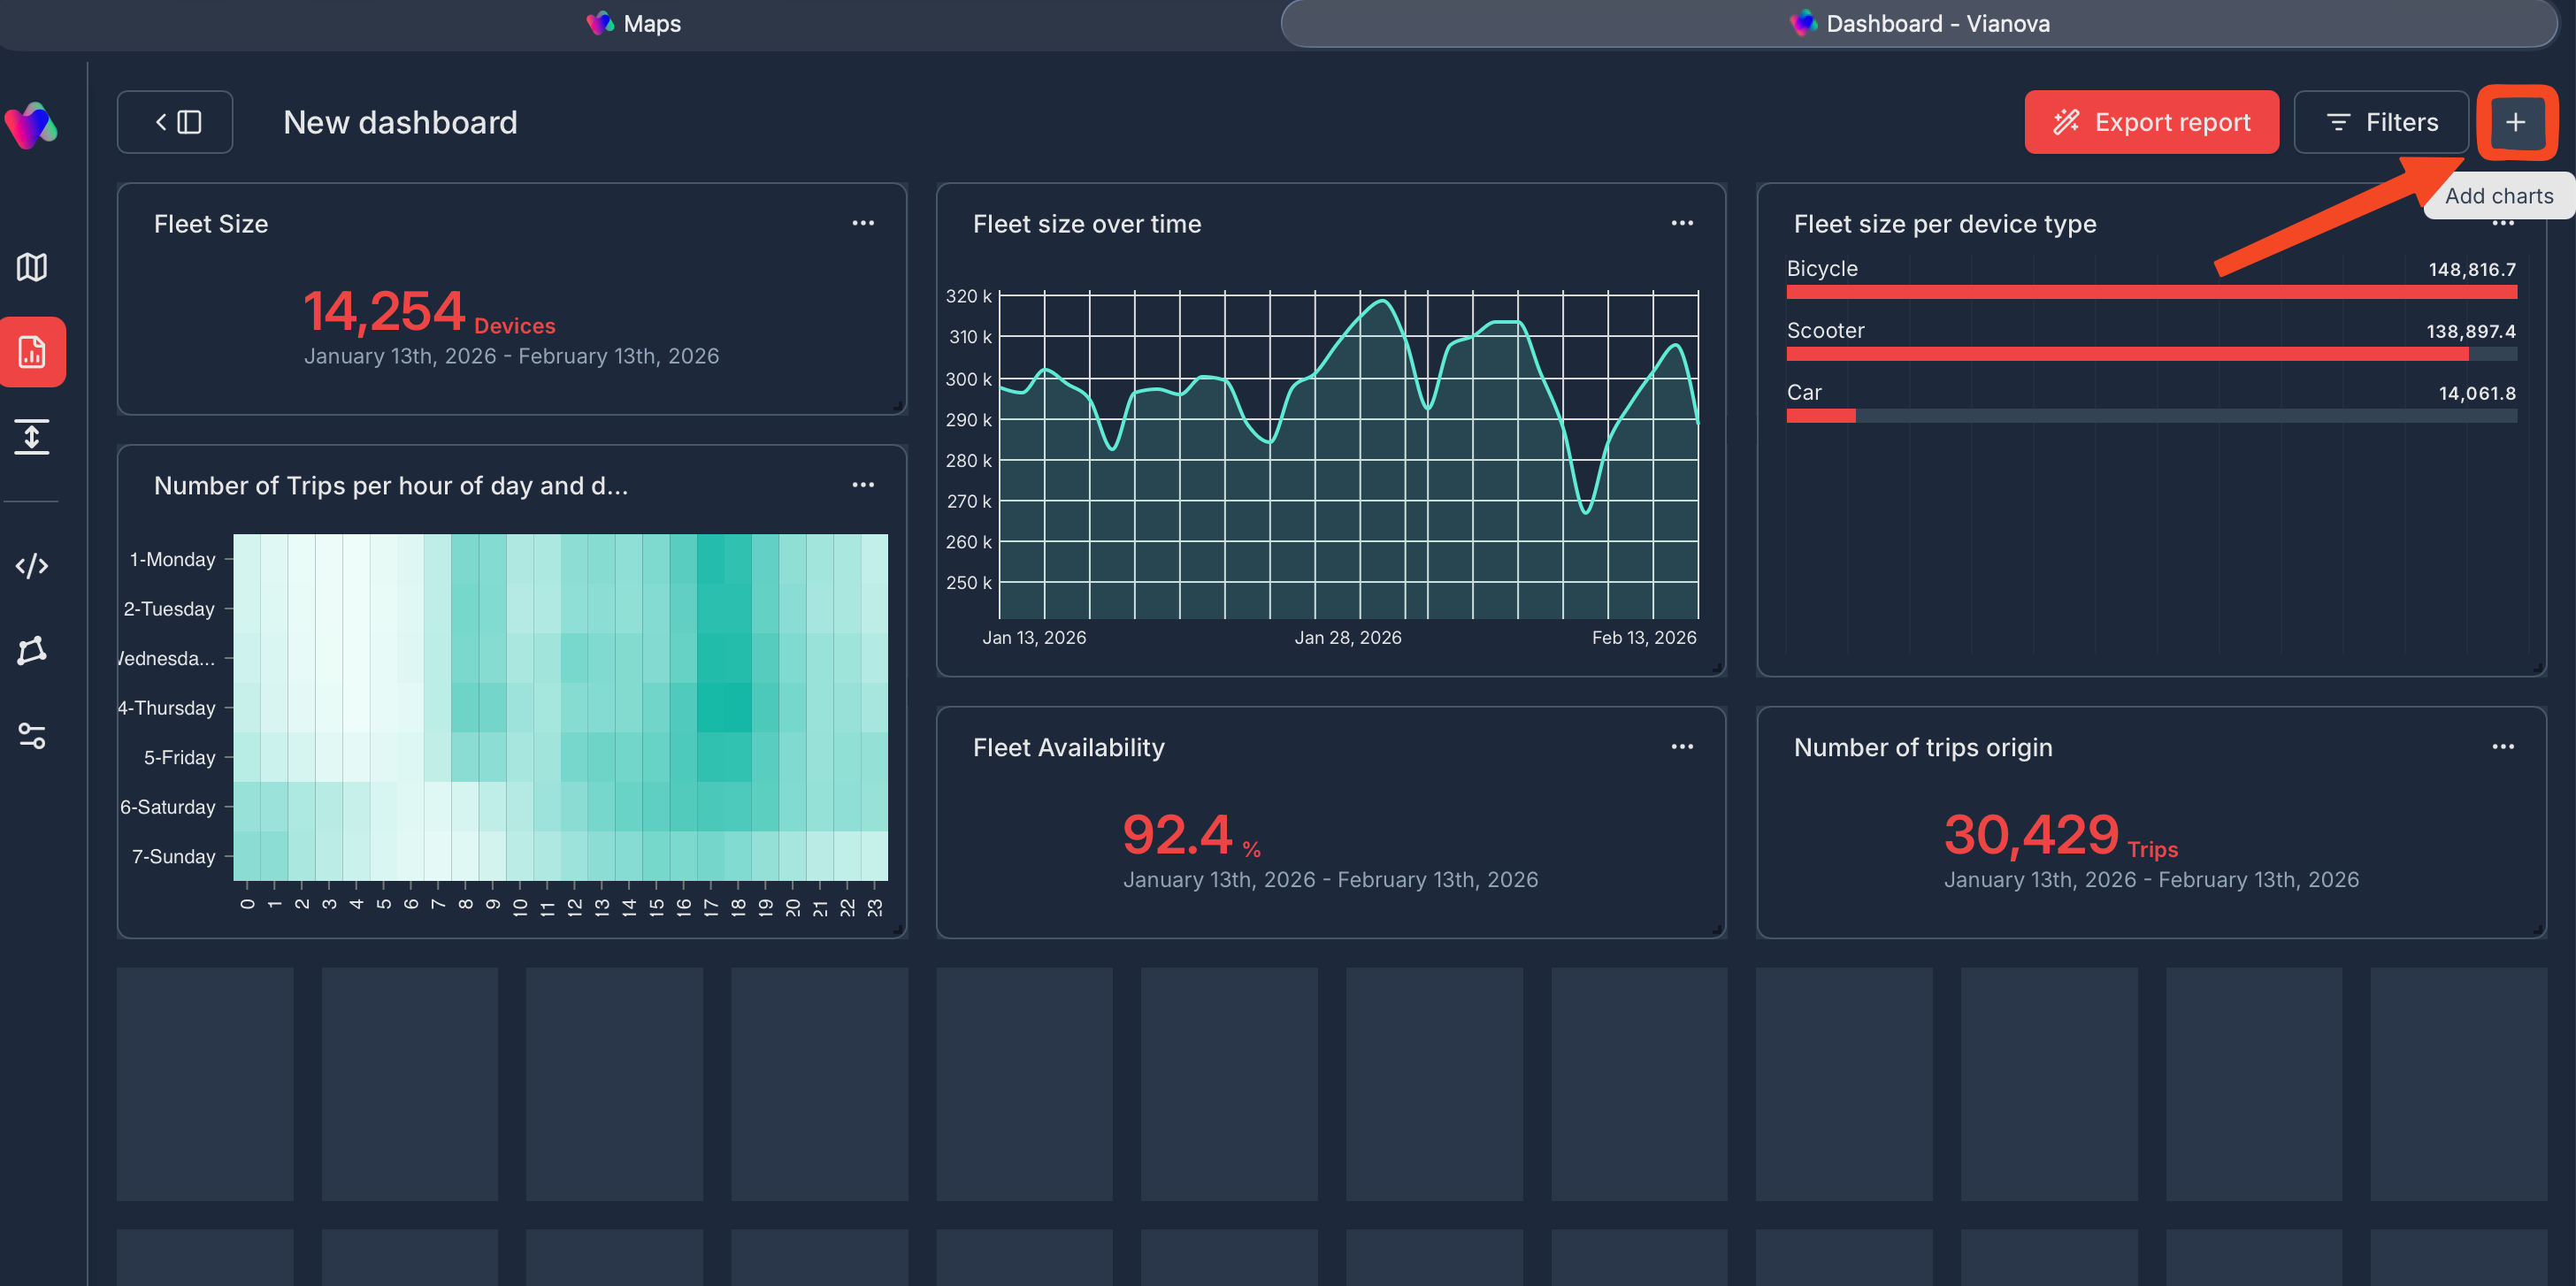Open Number of trips origin options menu
The height and width of the screenshot is (1286, 2576).
point(2503,746)
